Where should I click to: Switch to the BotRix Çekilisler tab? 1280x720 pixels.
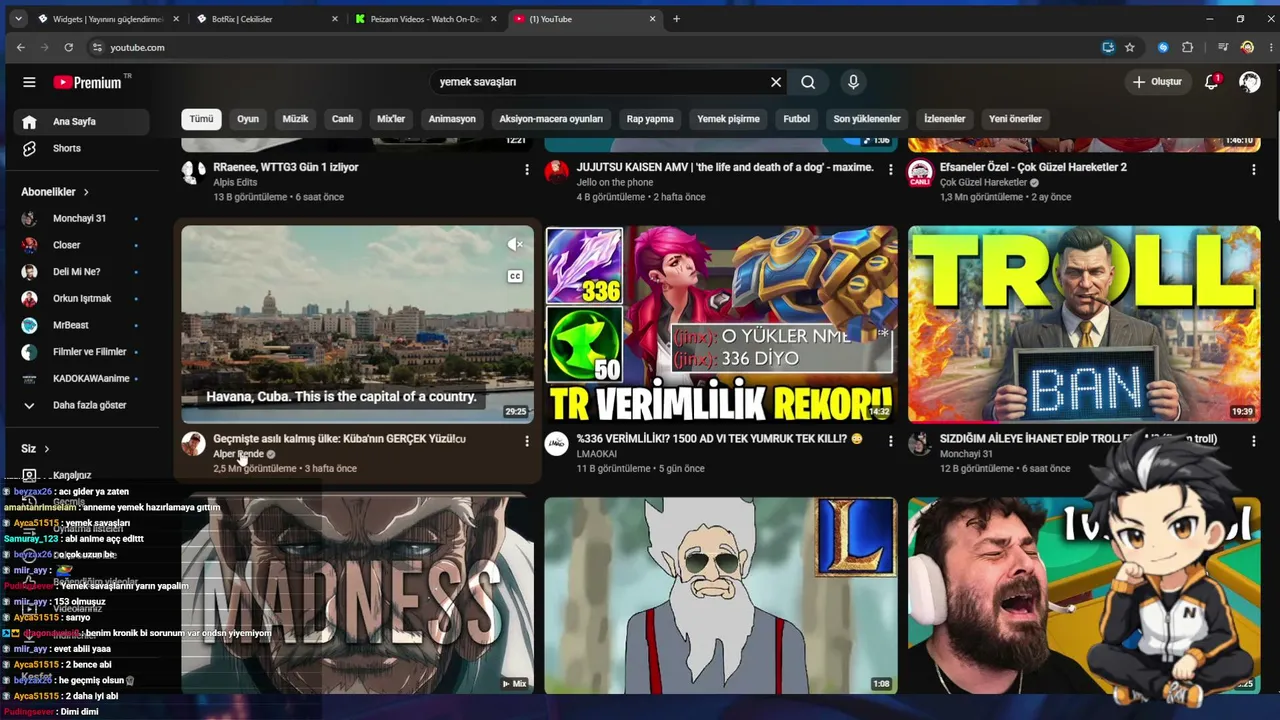pyautogui.click(x=266, y=18)
